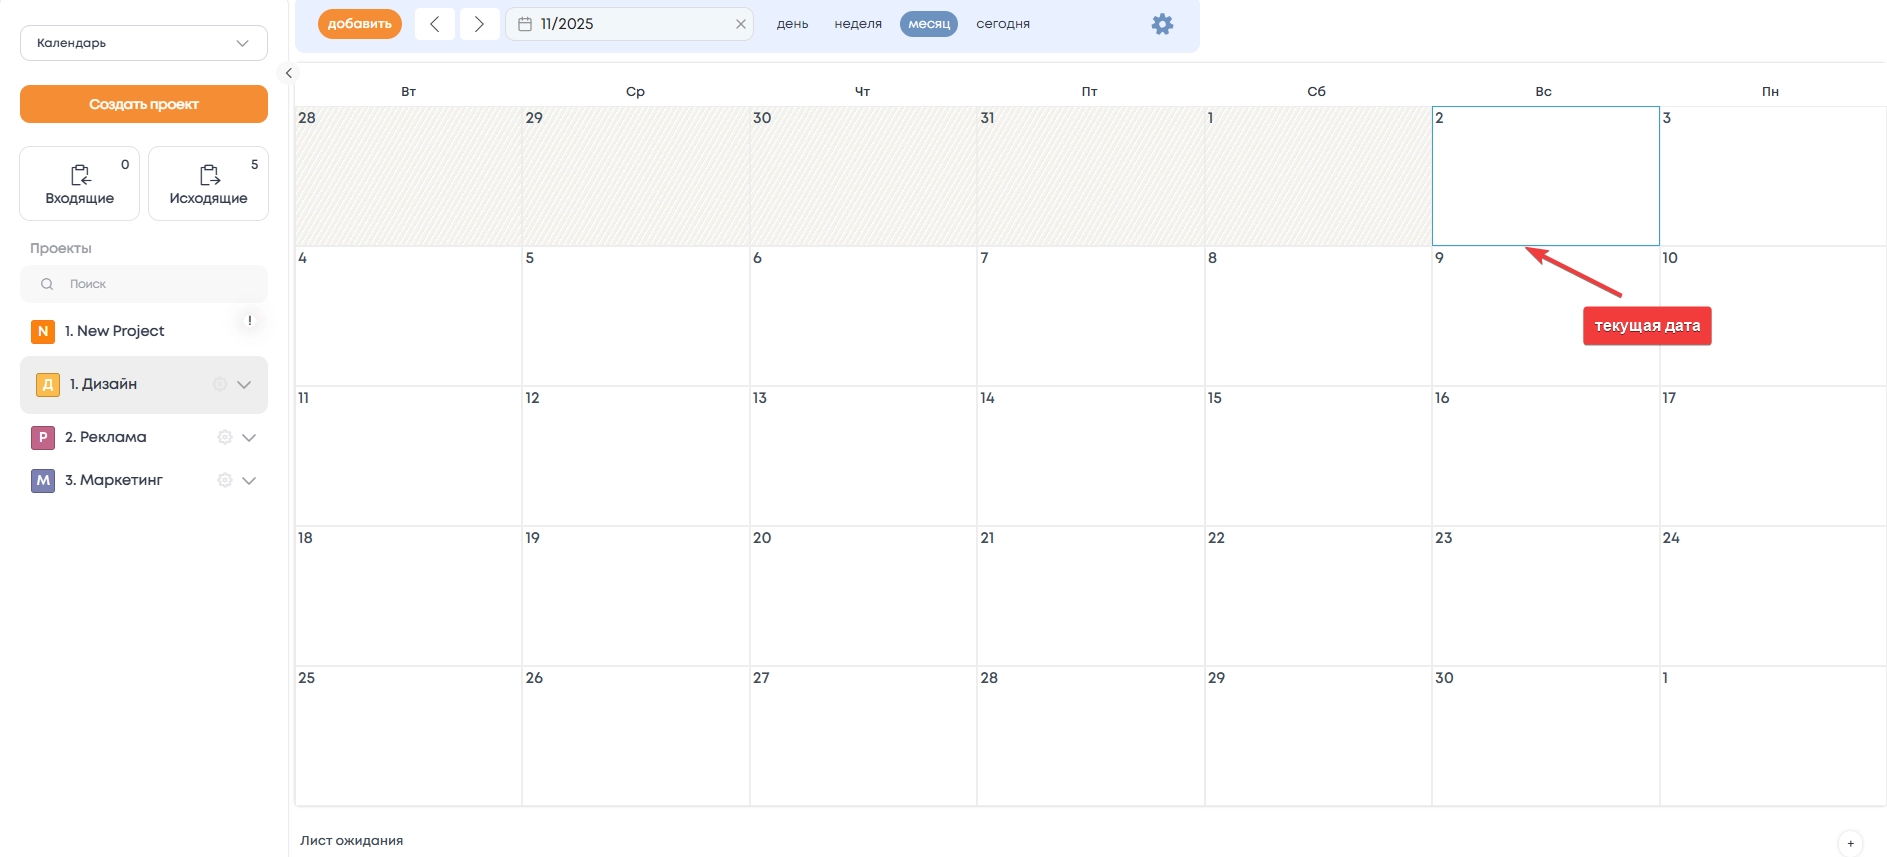The height and width of the screenshot is (857, 1887).
Task: Clear the 11/2025 date field
Action: [740, 24]
